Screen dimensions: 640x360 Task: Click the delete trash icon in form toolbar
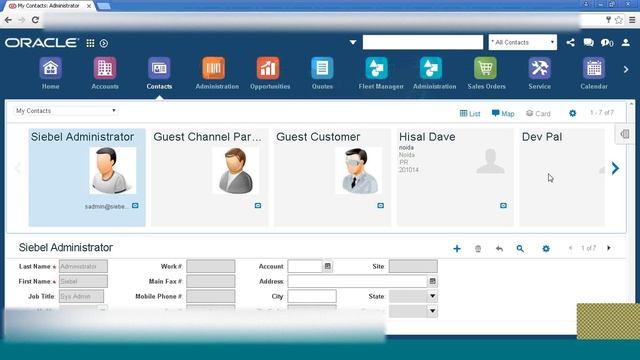[x=478, y=248]
